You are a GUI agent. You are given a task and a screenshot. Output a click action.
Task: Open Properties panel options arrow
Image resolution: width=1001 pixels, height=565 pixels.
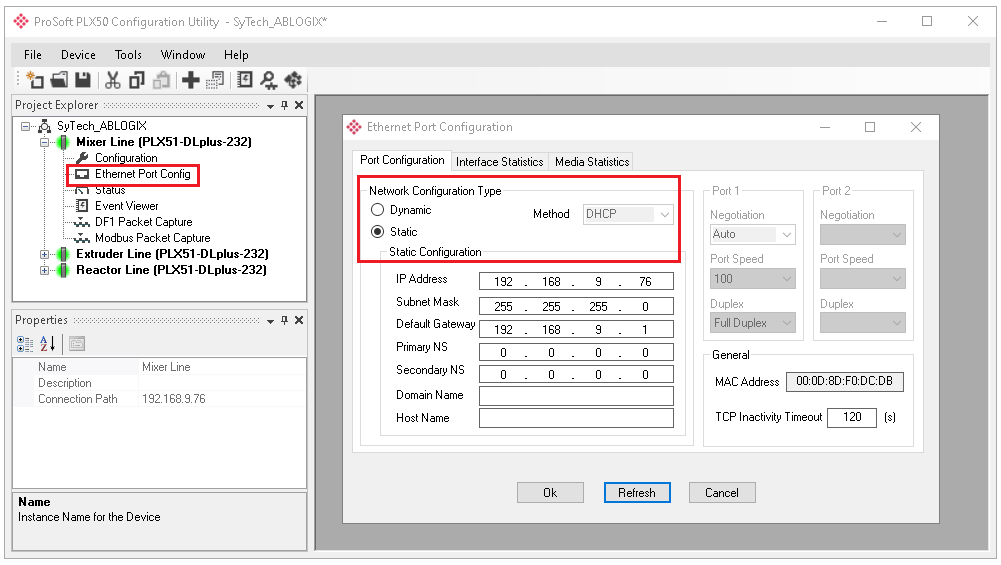point(271,321)
